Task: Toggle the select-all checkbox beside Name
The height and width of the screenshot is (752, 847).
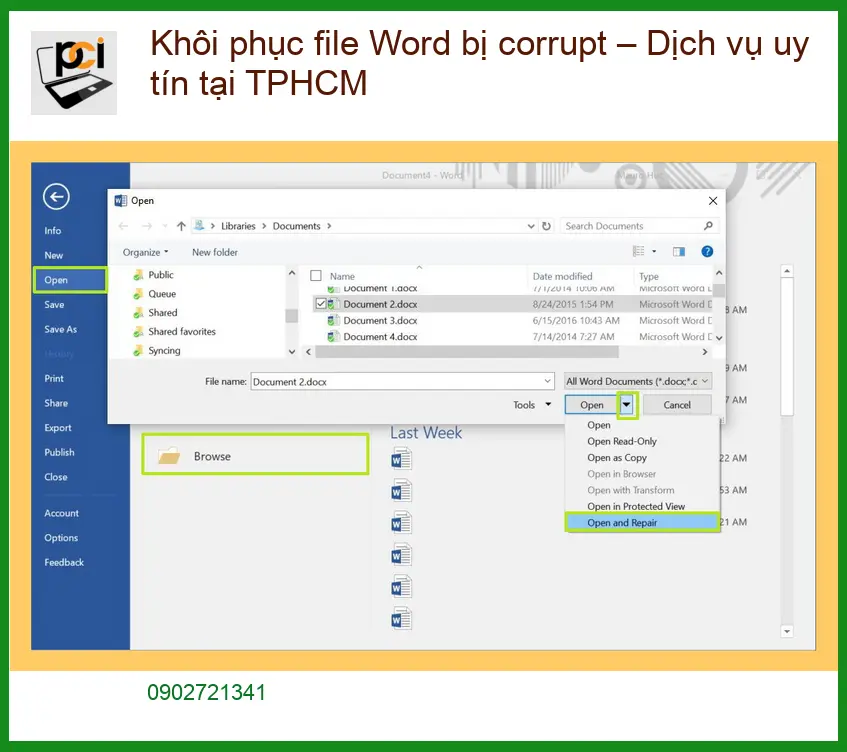Action: [316, 276]
